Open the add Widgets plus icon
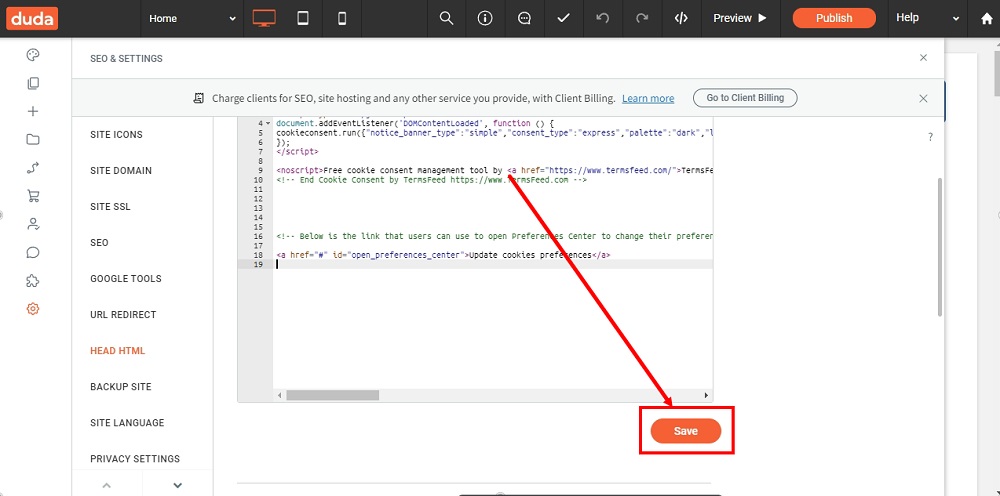The image size is (1000, 496). point(33,112)
